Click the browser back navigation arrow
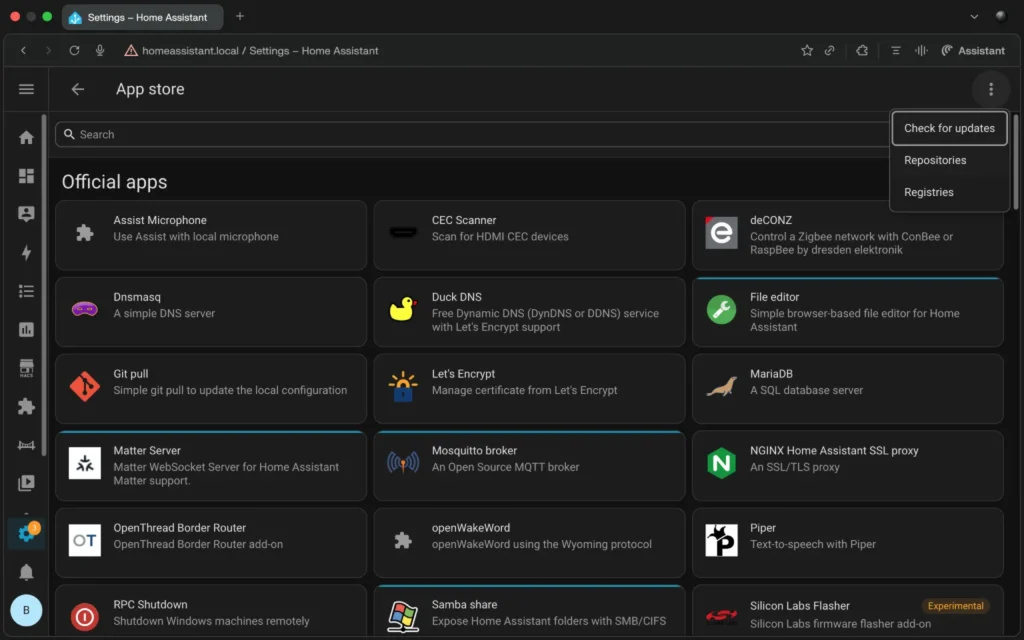This screenshot has height=640, width=1024. click(x=24, y=50)
